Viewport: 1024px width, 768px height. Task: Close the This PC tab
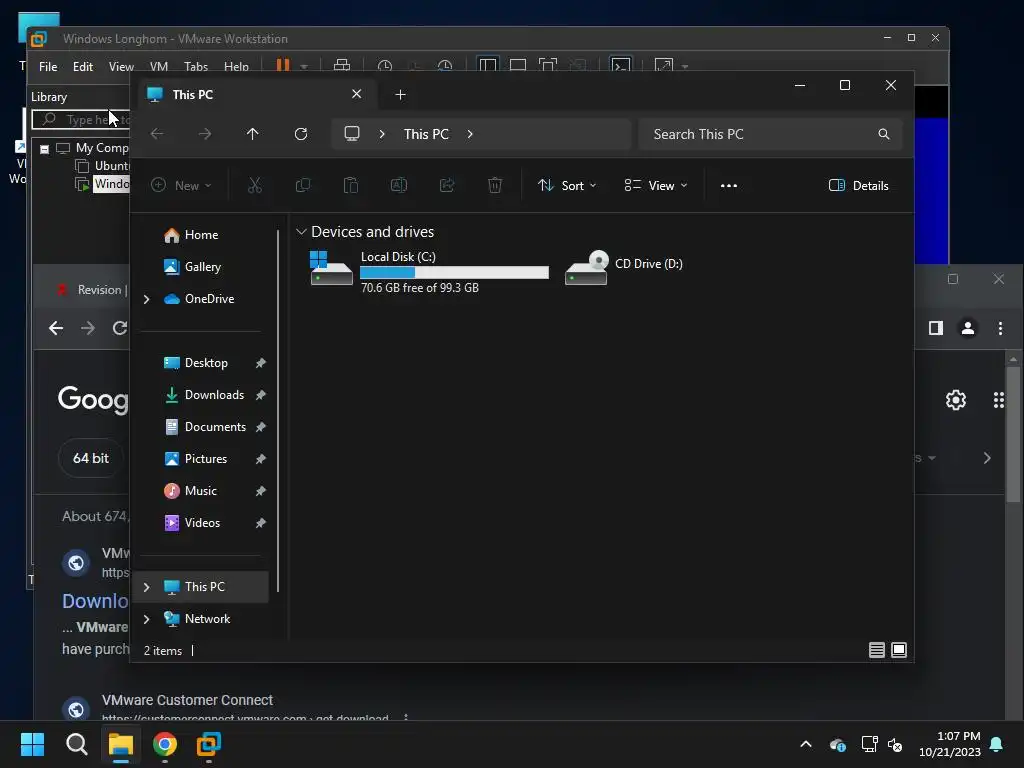pos(357,94)
